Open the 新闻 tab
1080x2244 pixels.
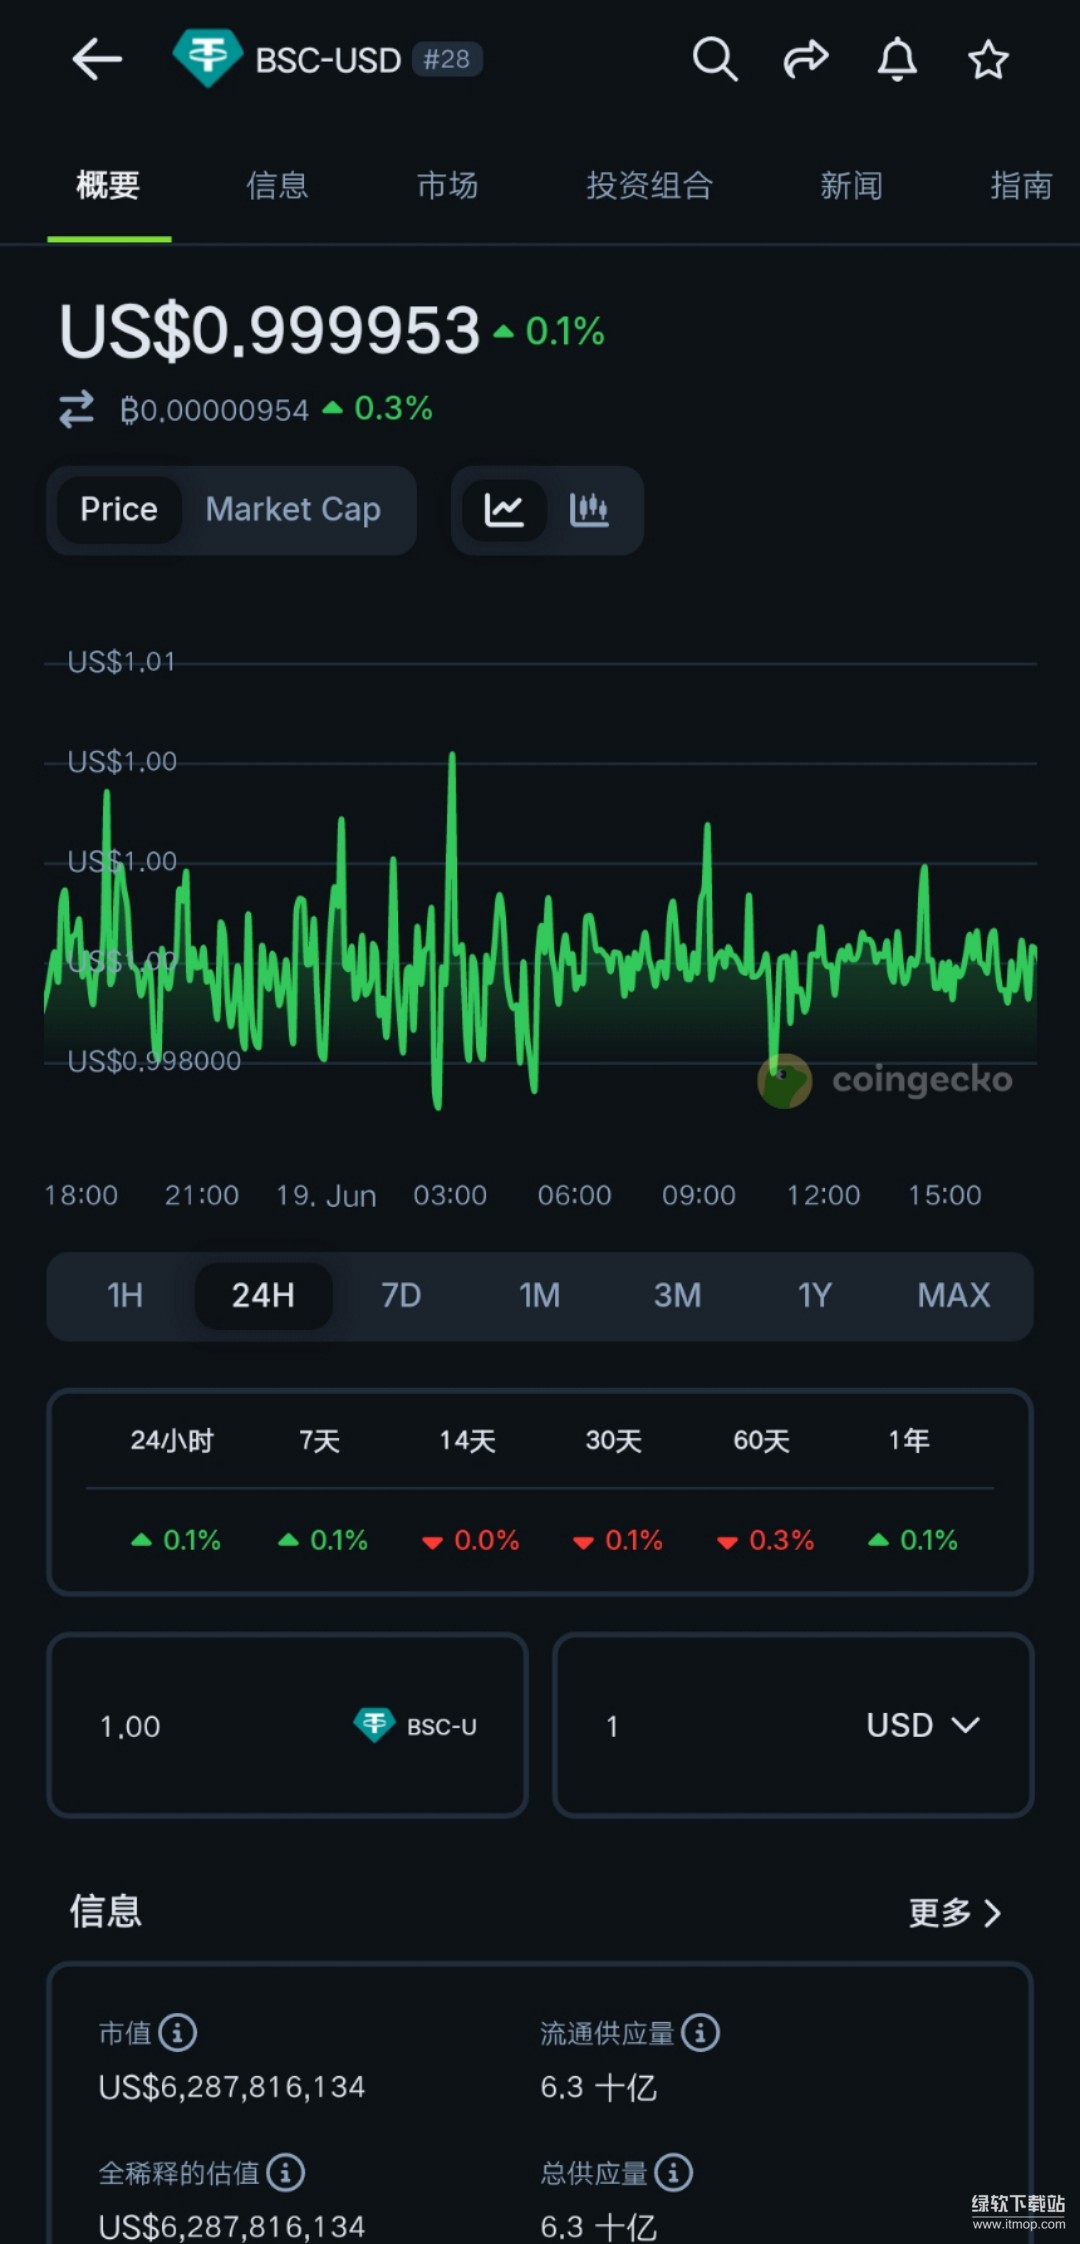(851, 185)
